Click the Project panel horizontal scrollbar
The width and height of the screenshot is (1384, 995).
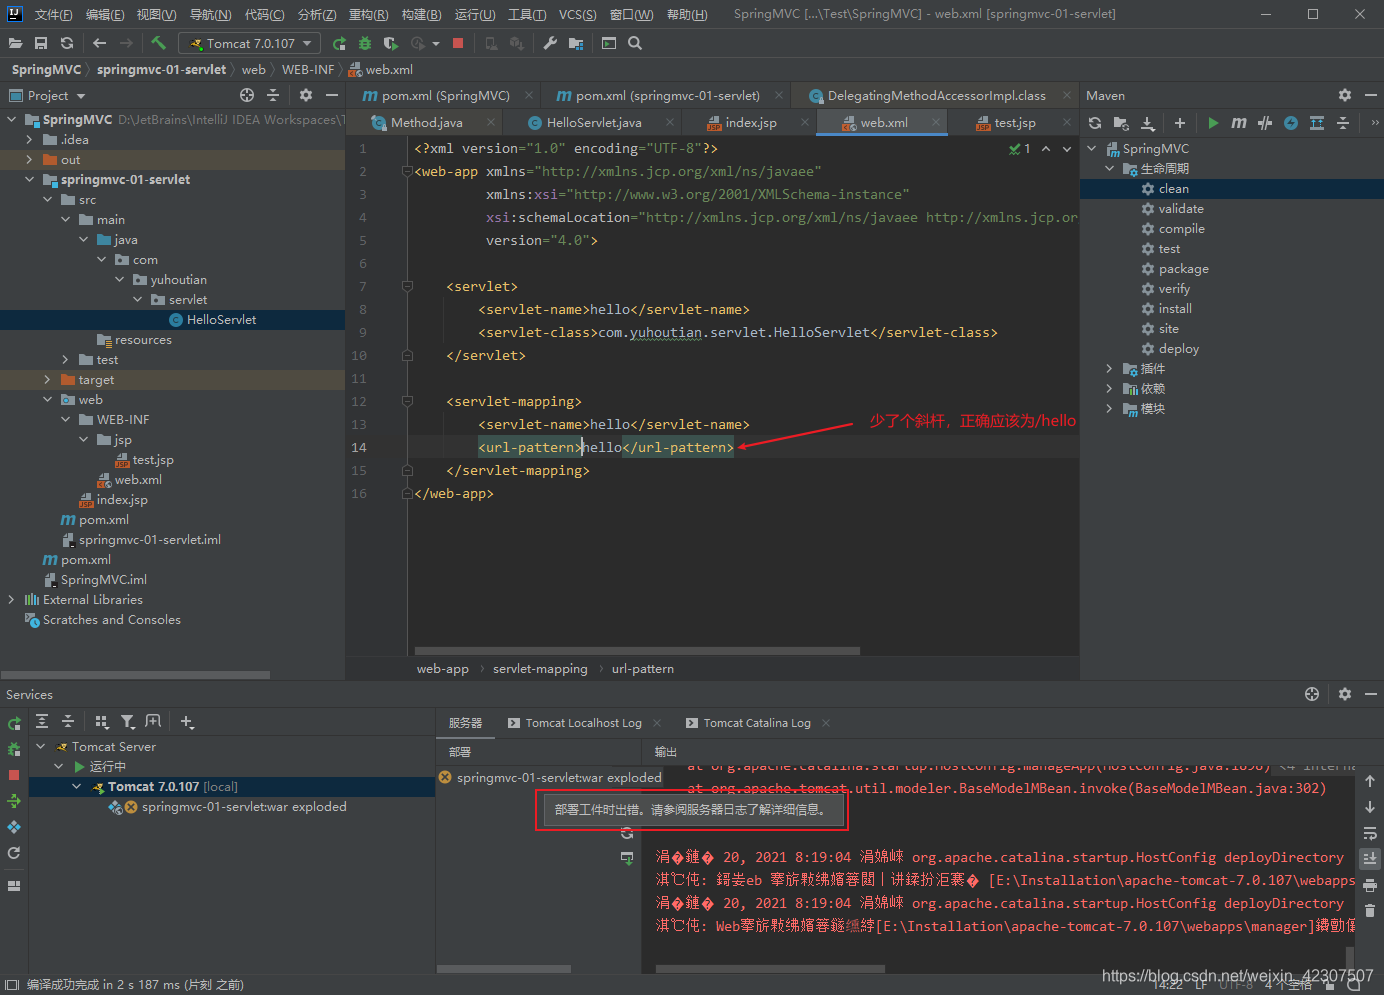pos(135,675)
